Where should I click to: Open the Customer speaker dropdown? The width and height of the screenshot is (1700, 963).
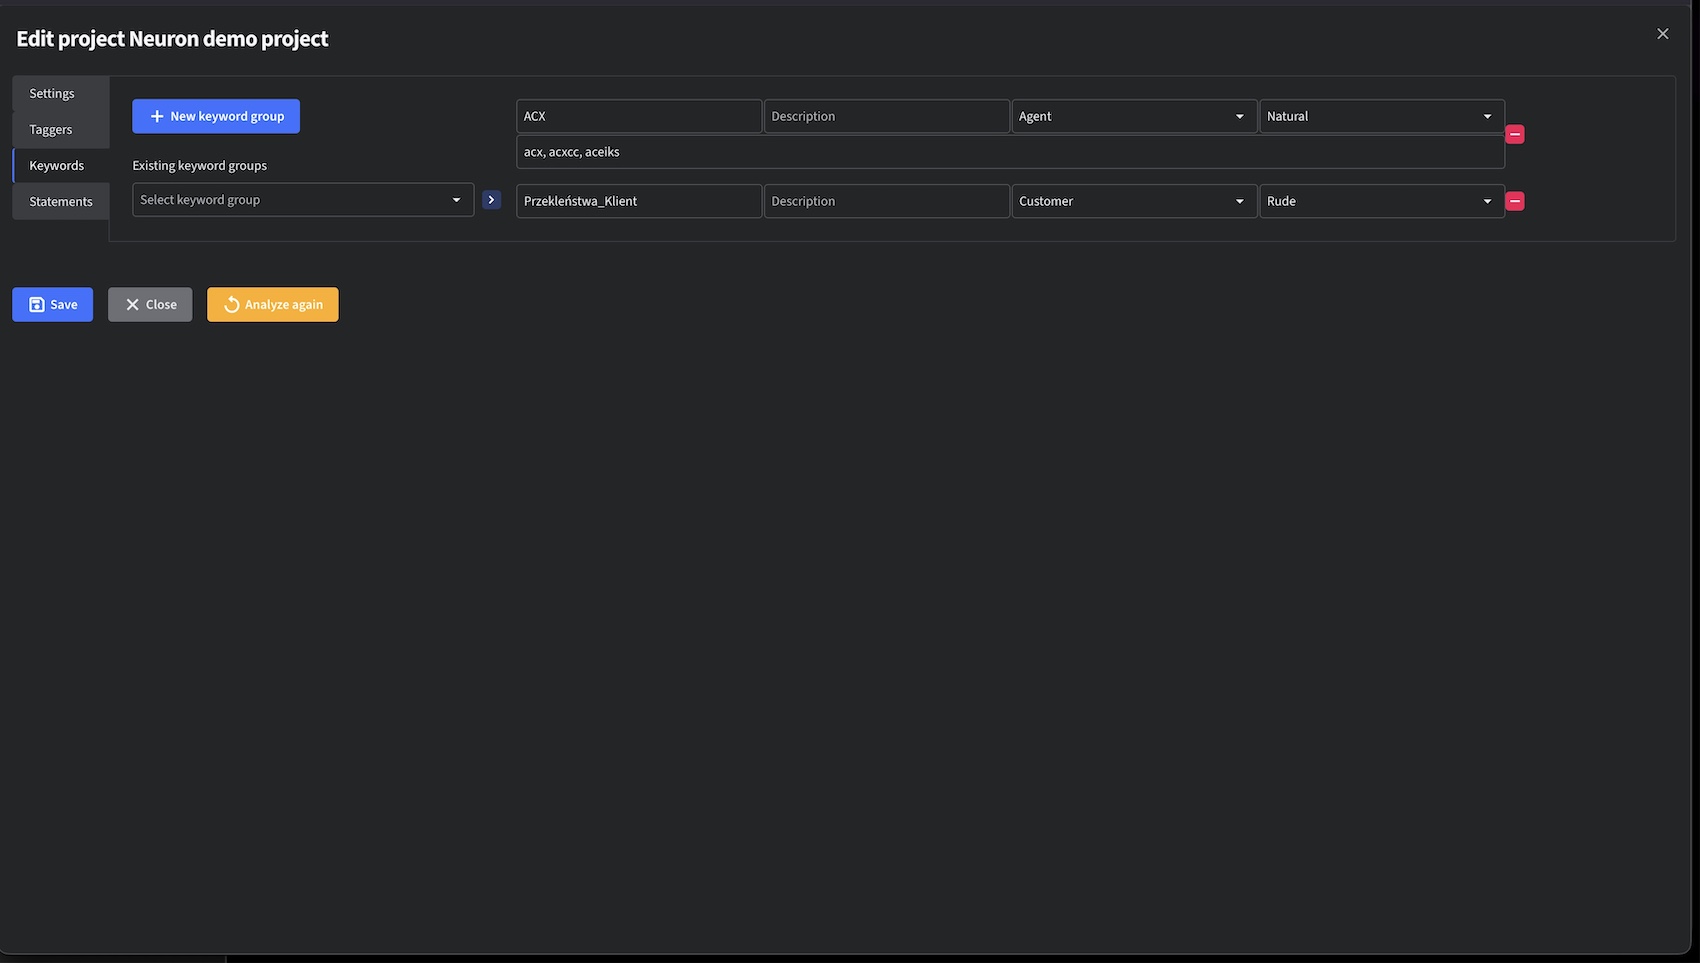1133,201
